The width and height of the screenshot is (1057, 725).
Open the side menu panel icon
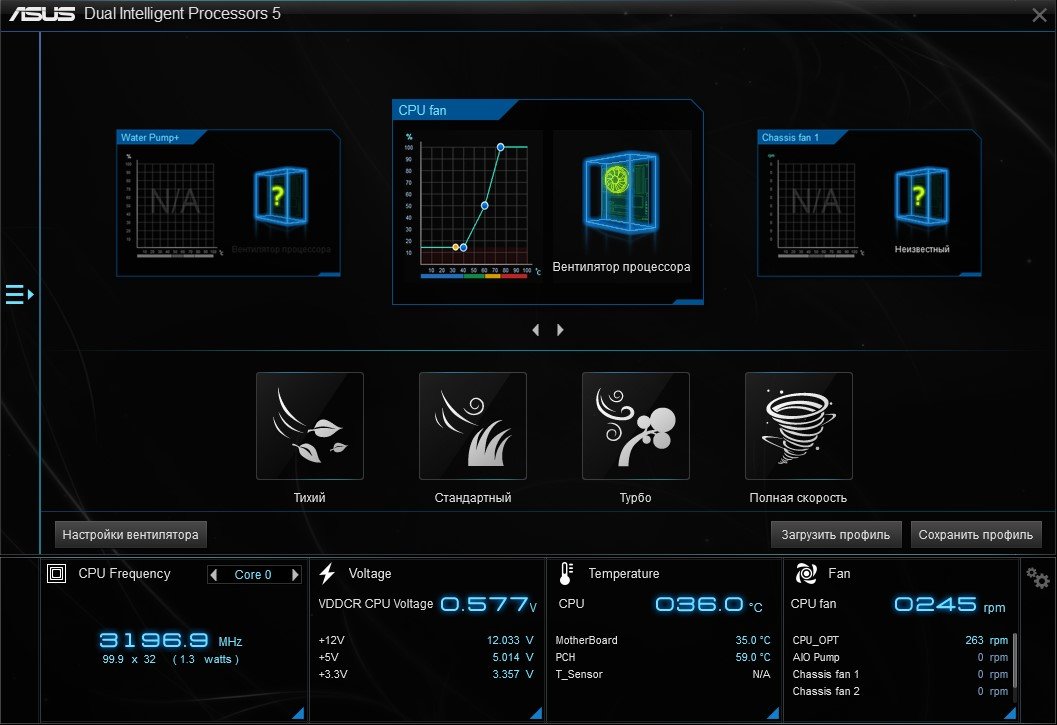[20, 295]
